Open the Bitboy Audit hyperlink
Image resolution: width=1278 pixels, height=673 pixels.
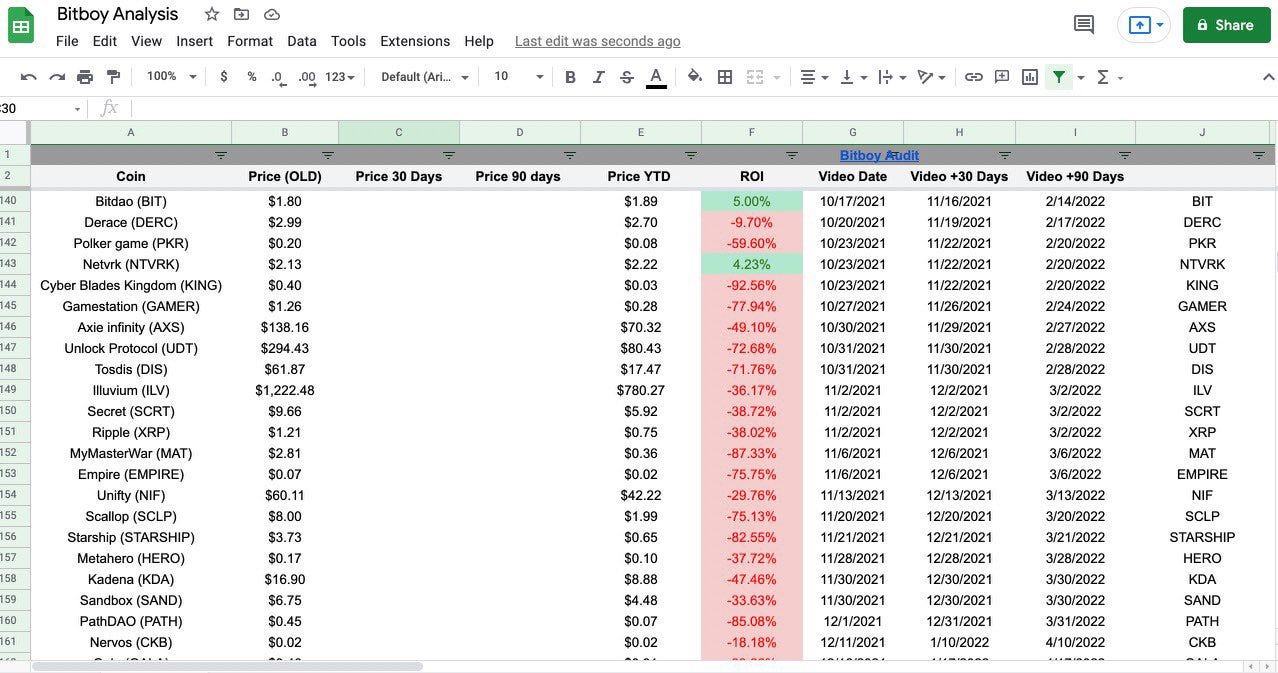tap(879, 155)
